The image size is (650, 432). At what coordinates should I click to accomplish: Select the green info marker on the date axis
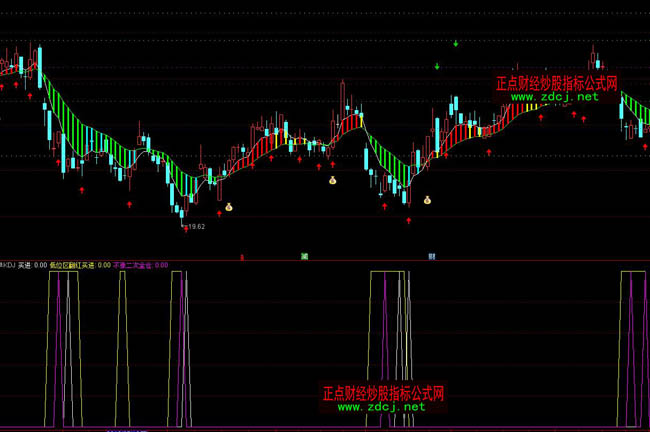pyautogui.click(x=304, y=256)
